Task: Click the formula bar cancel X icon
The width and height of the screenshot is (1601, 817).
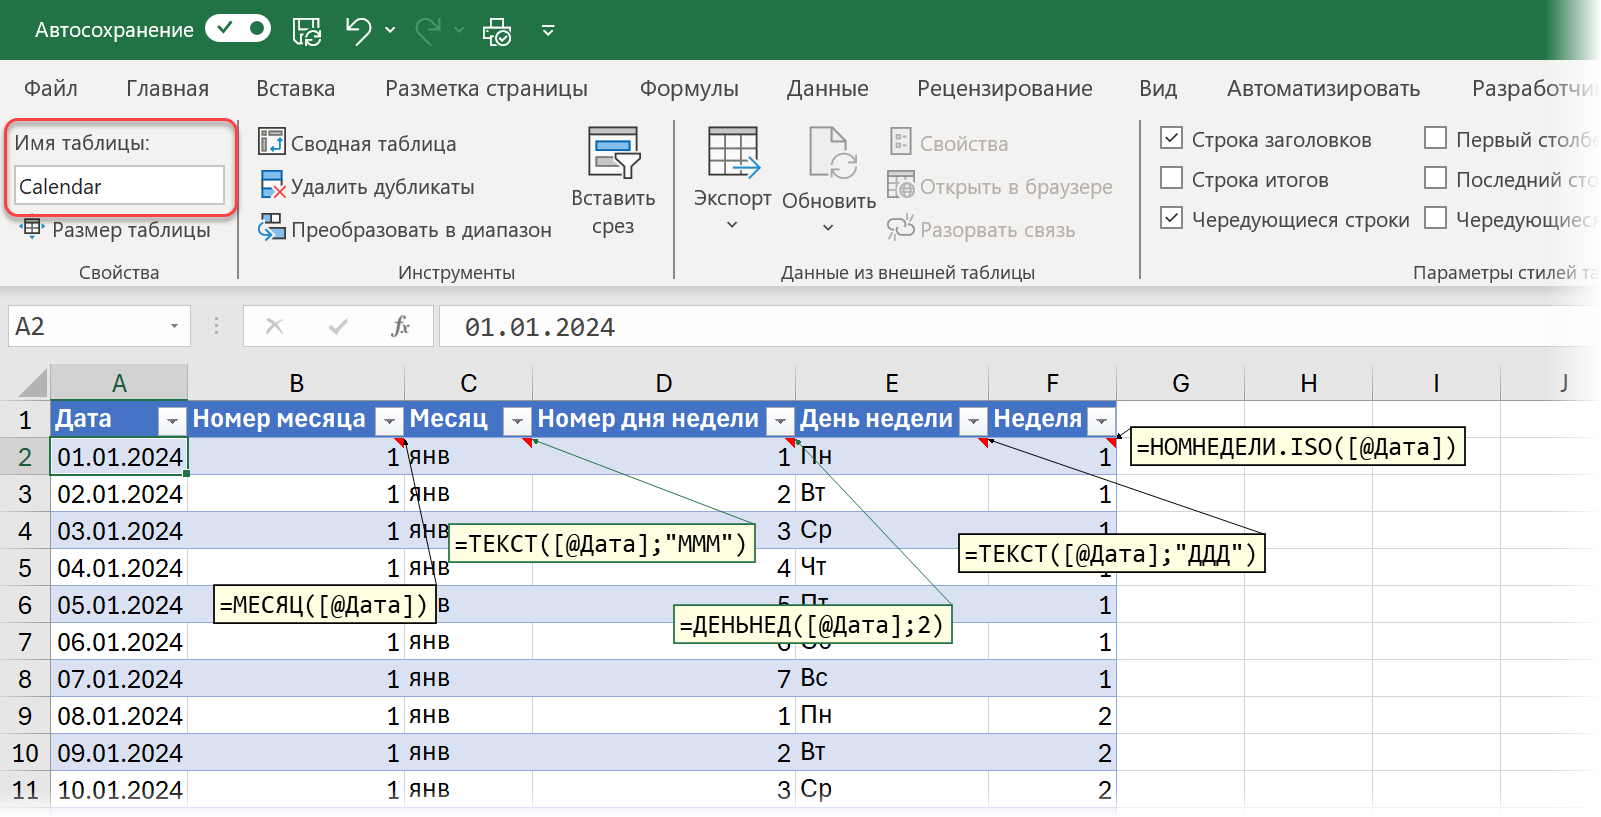Action: coord(275,326)
